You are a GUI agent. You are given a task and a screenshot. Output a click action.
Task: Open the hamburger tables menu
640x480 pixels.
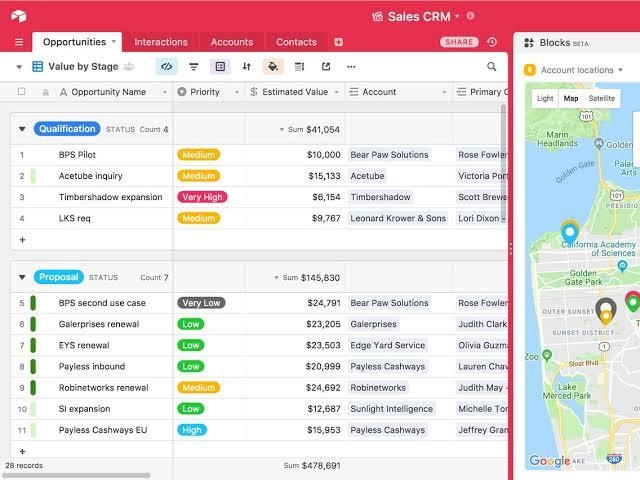pyautogui.click(x=19, y=42)
